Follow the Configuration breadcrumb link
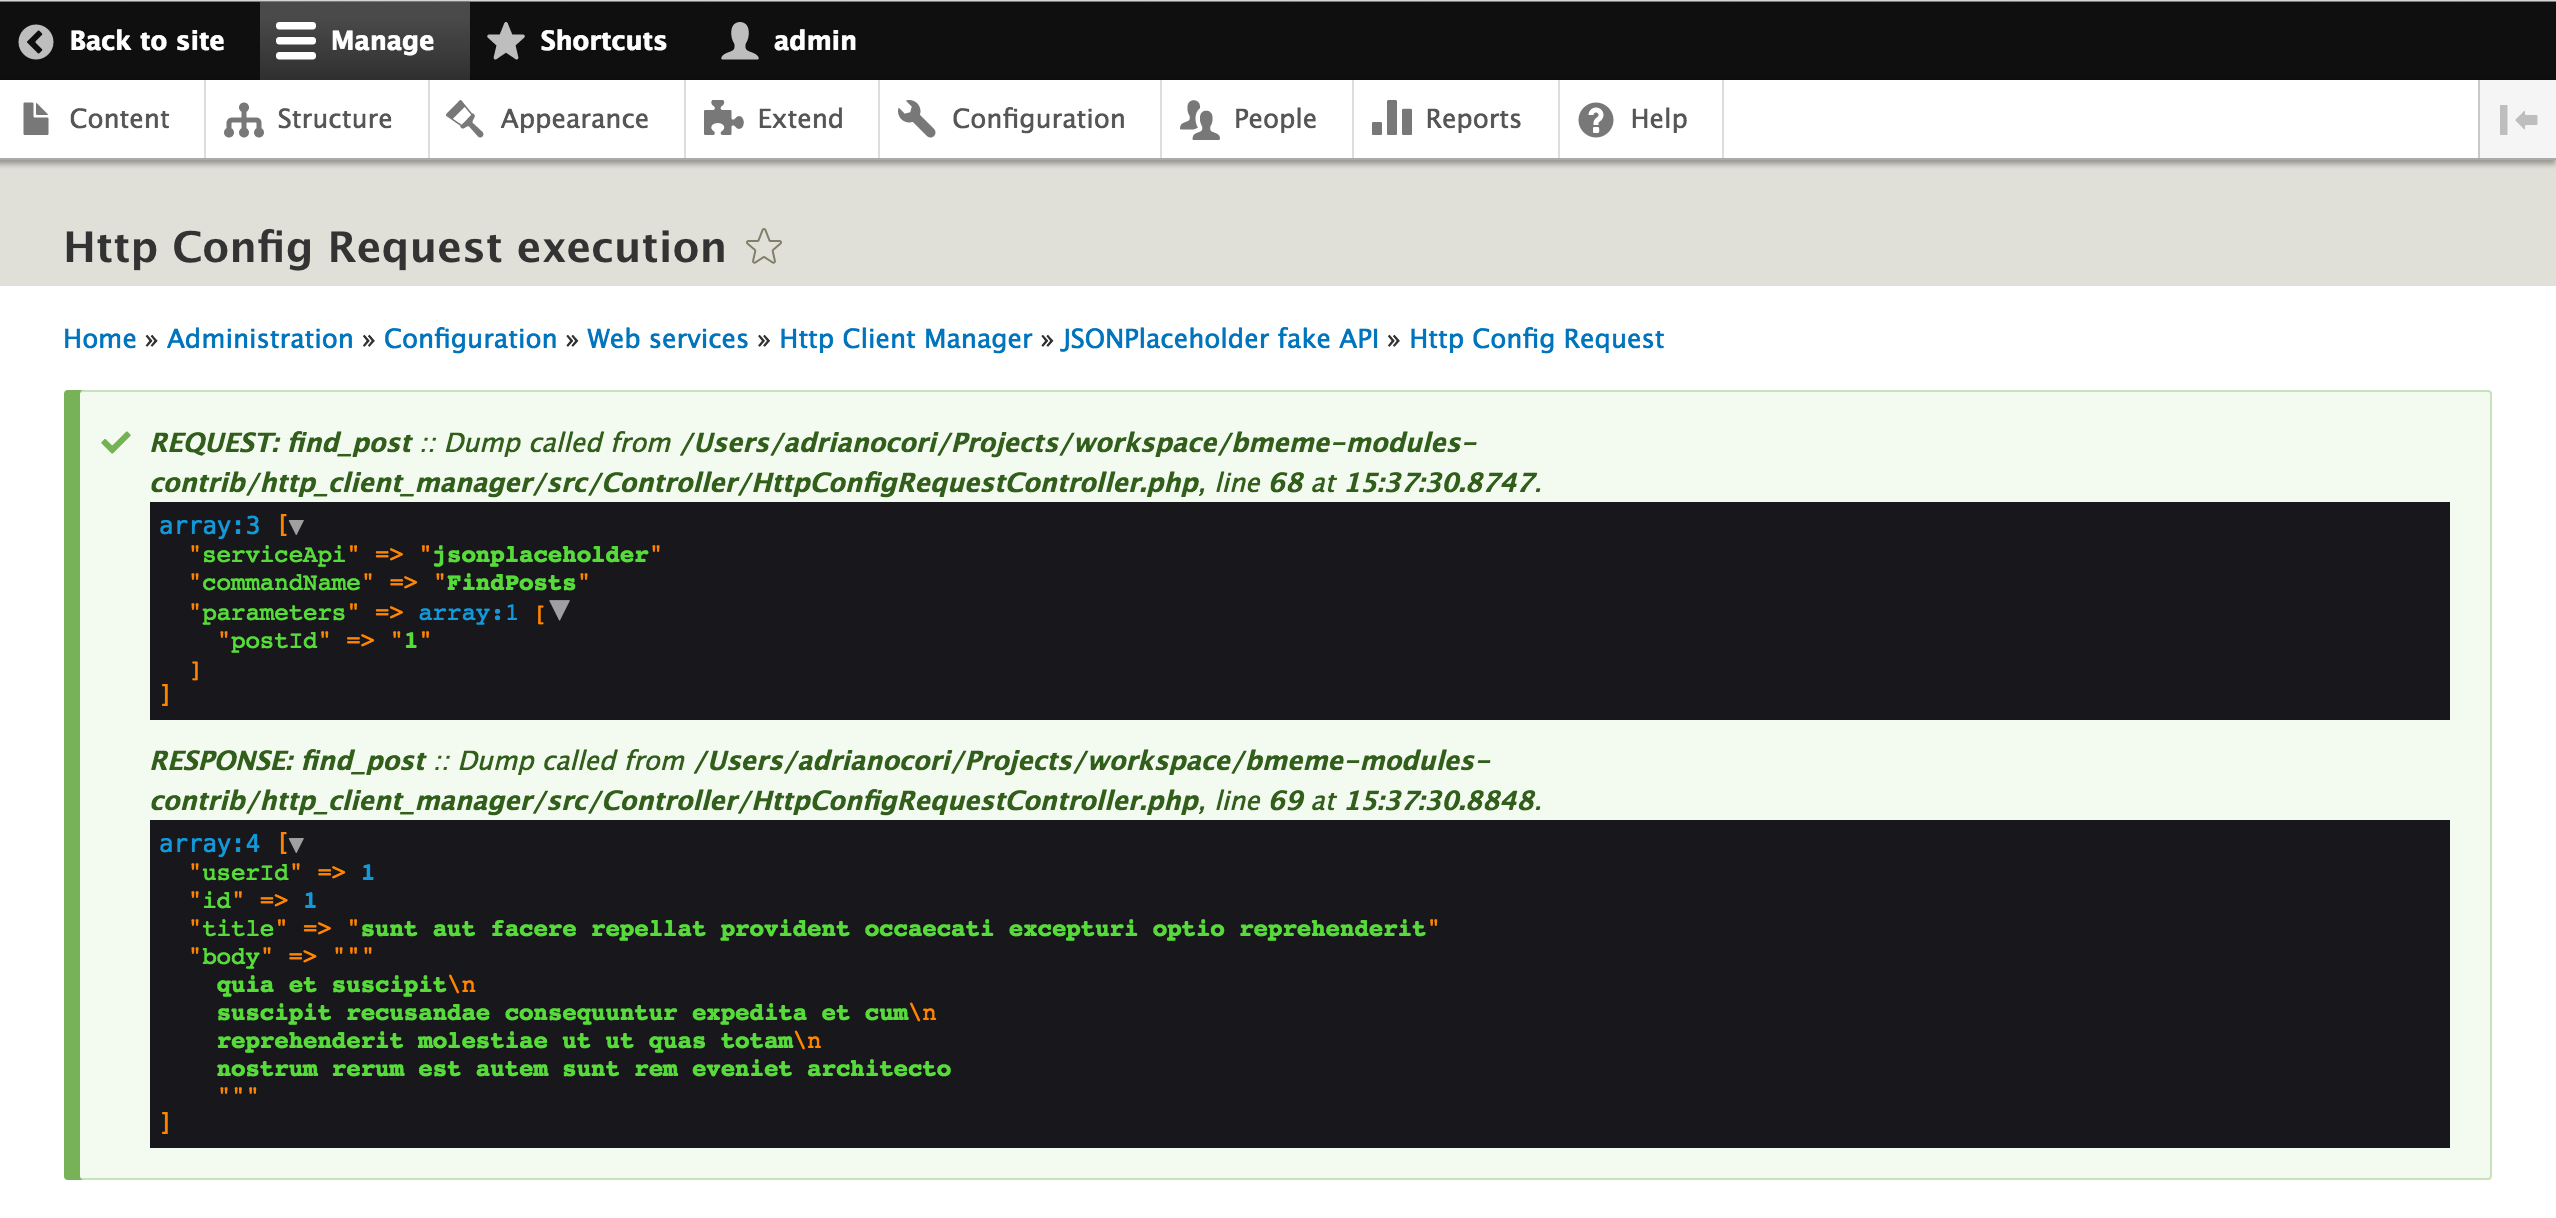The image size is (2556, 1218). coord(470,339)
